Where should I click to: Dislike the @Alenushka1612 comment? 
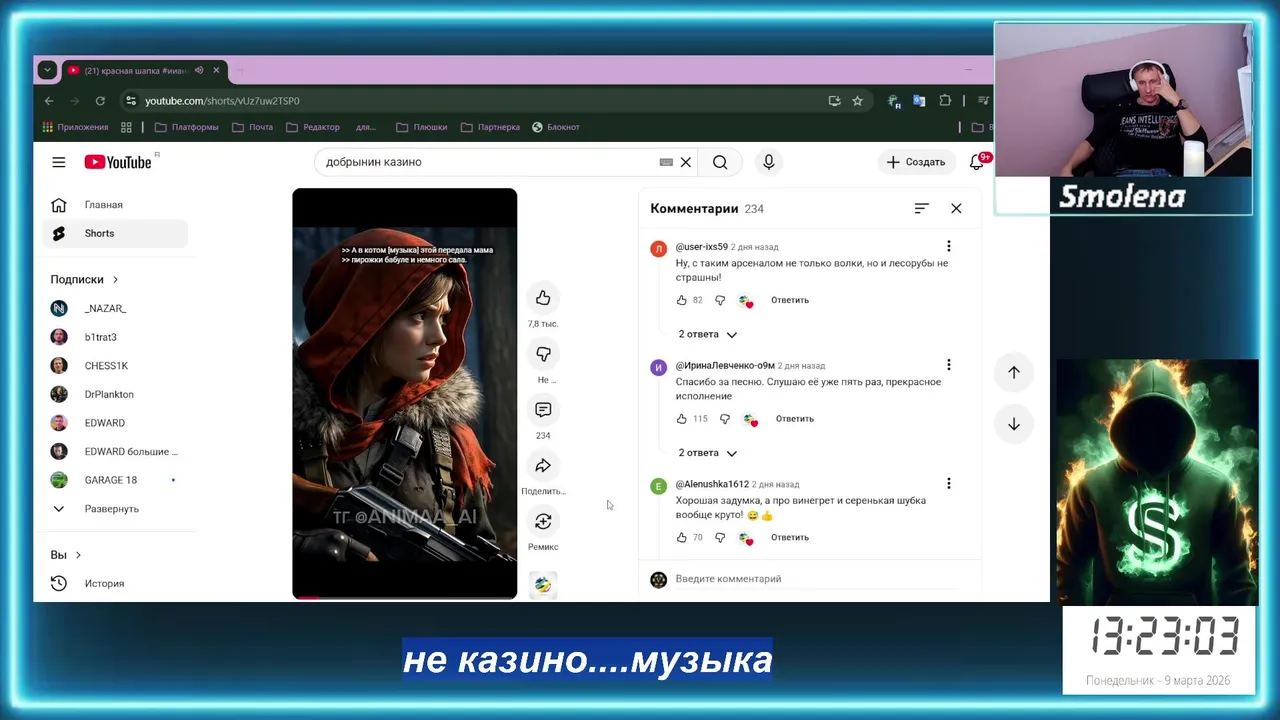coord(720,538)
